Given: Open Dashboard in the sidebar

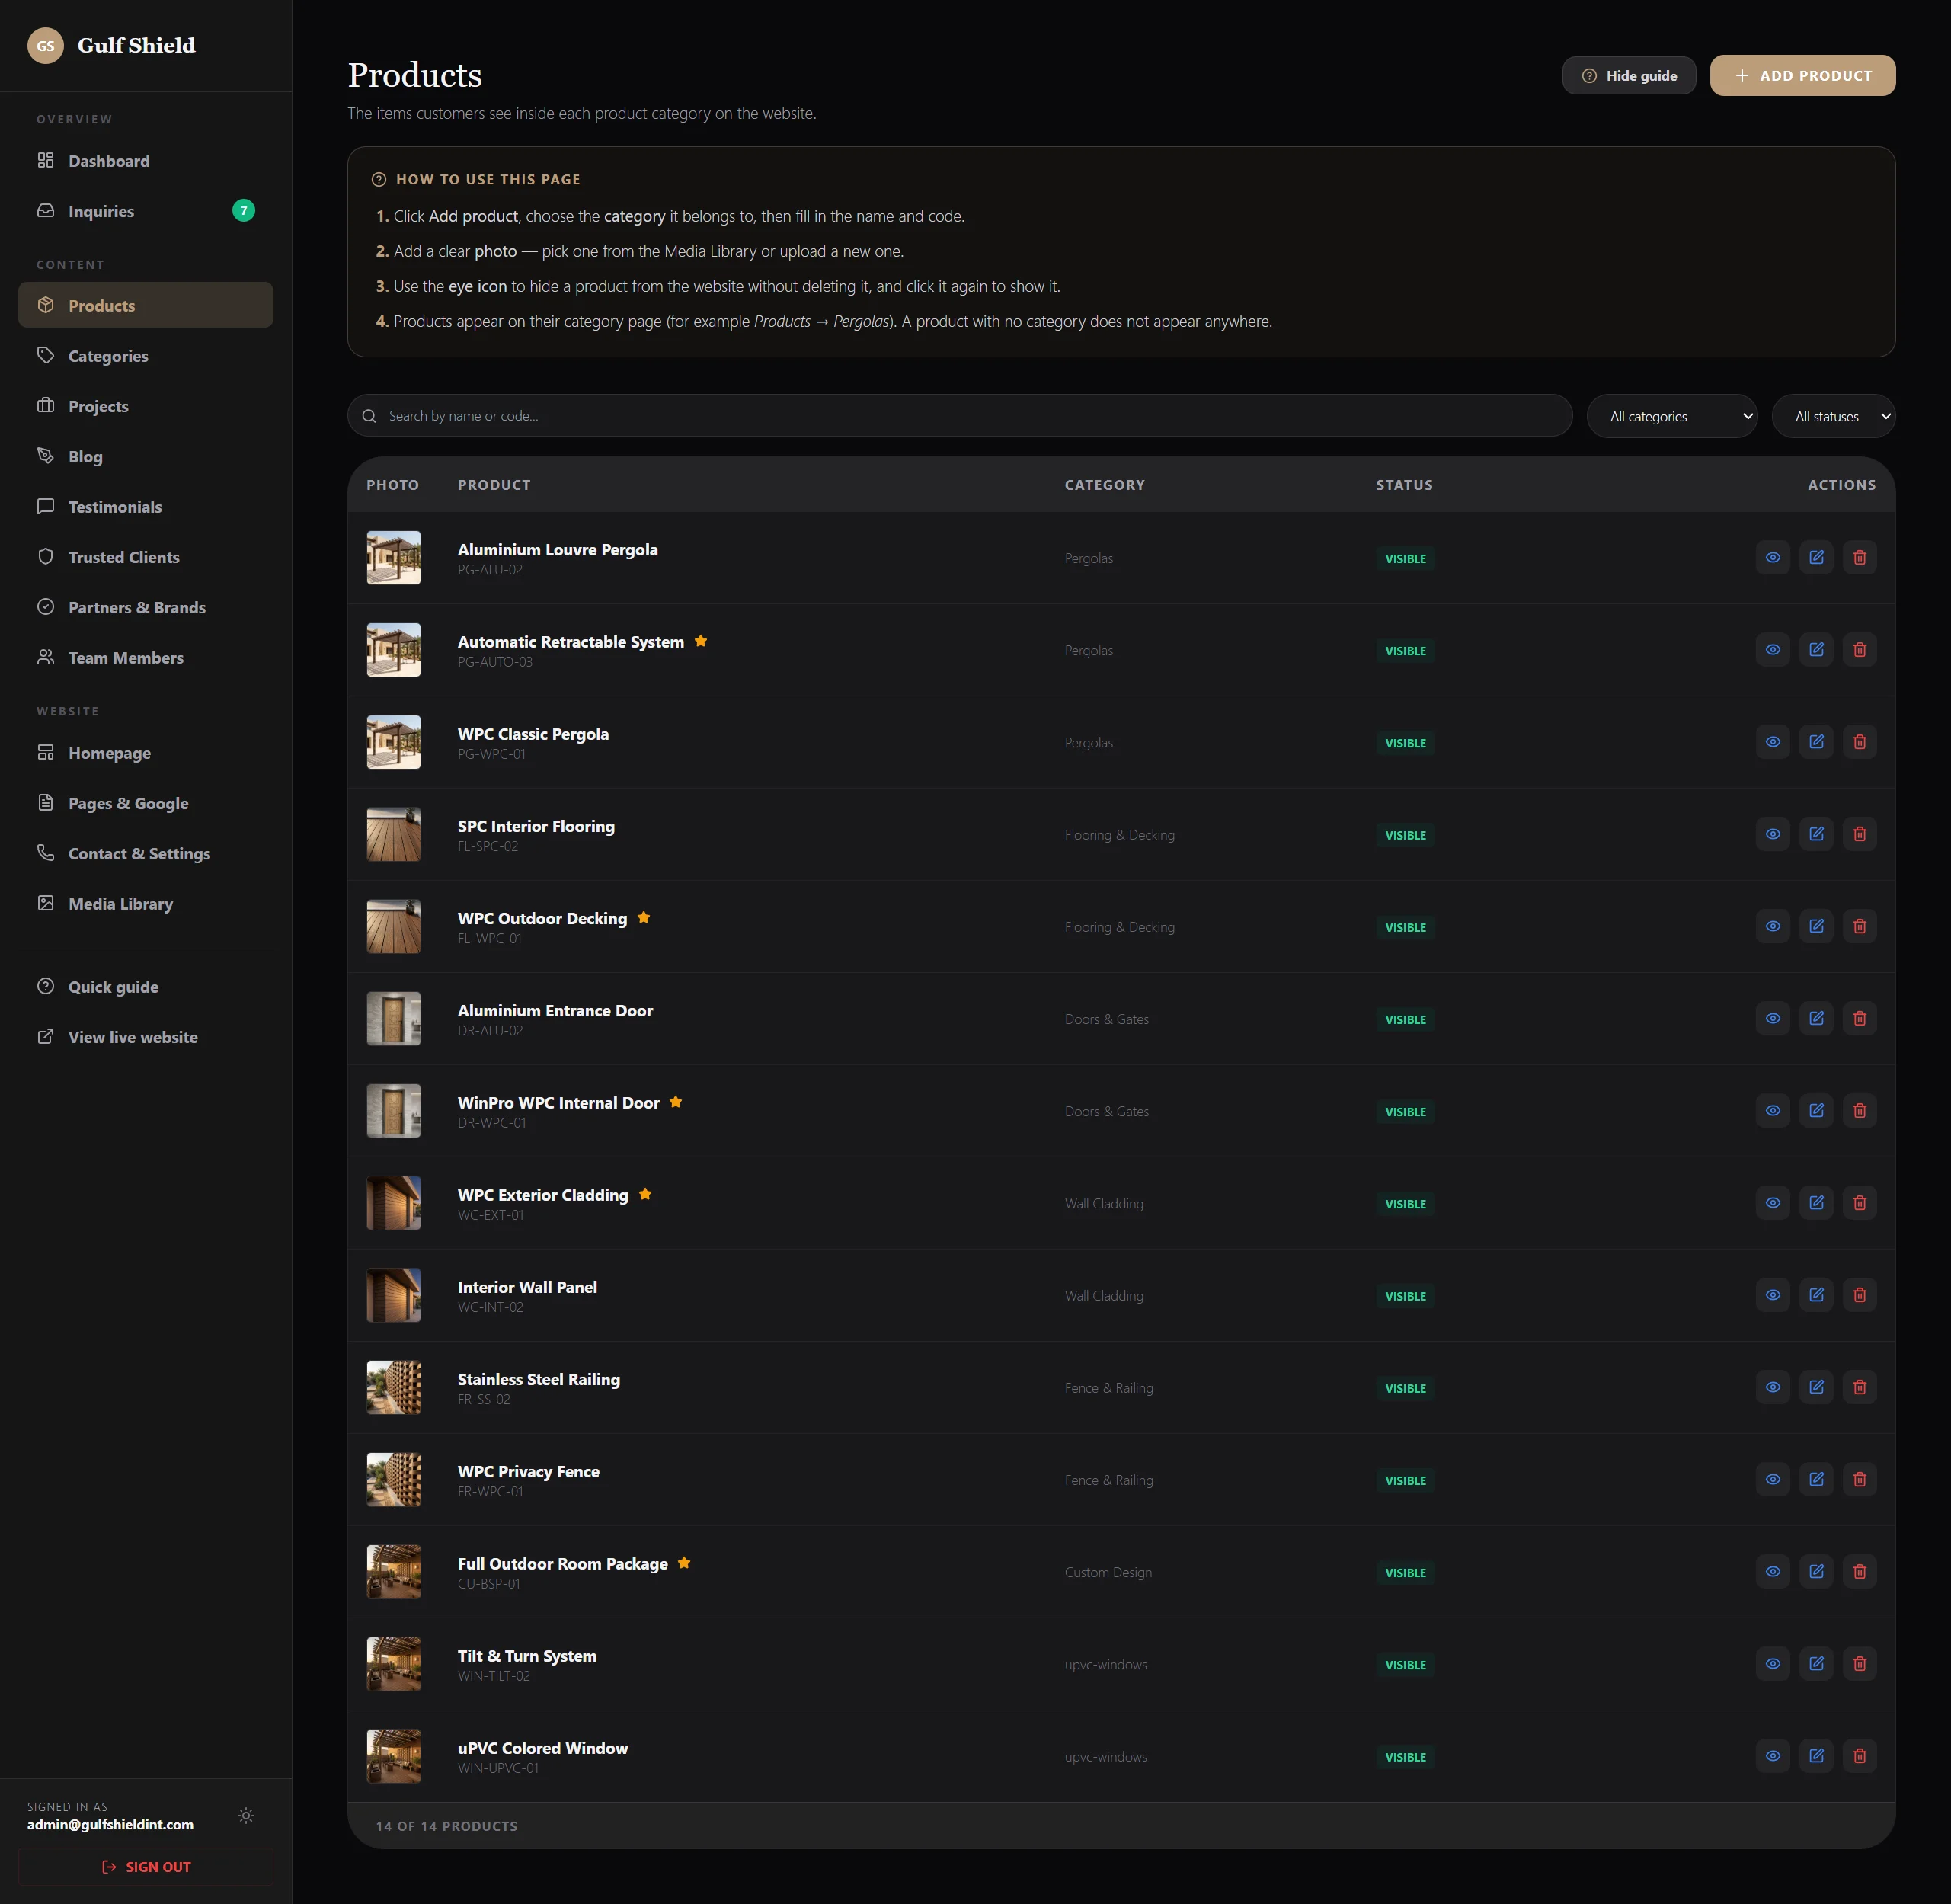Looking at the screenshot, I should coord(146,161).
